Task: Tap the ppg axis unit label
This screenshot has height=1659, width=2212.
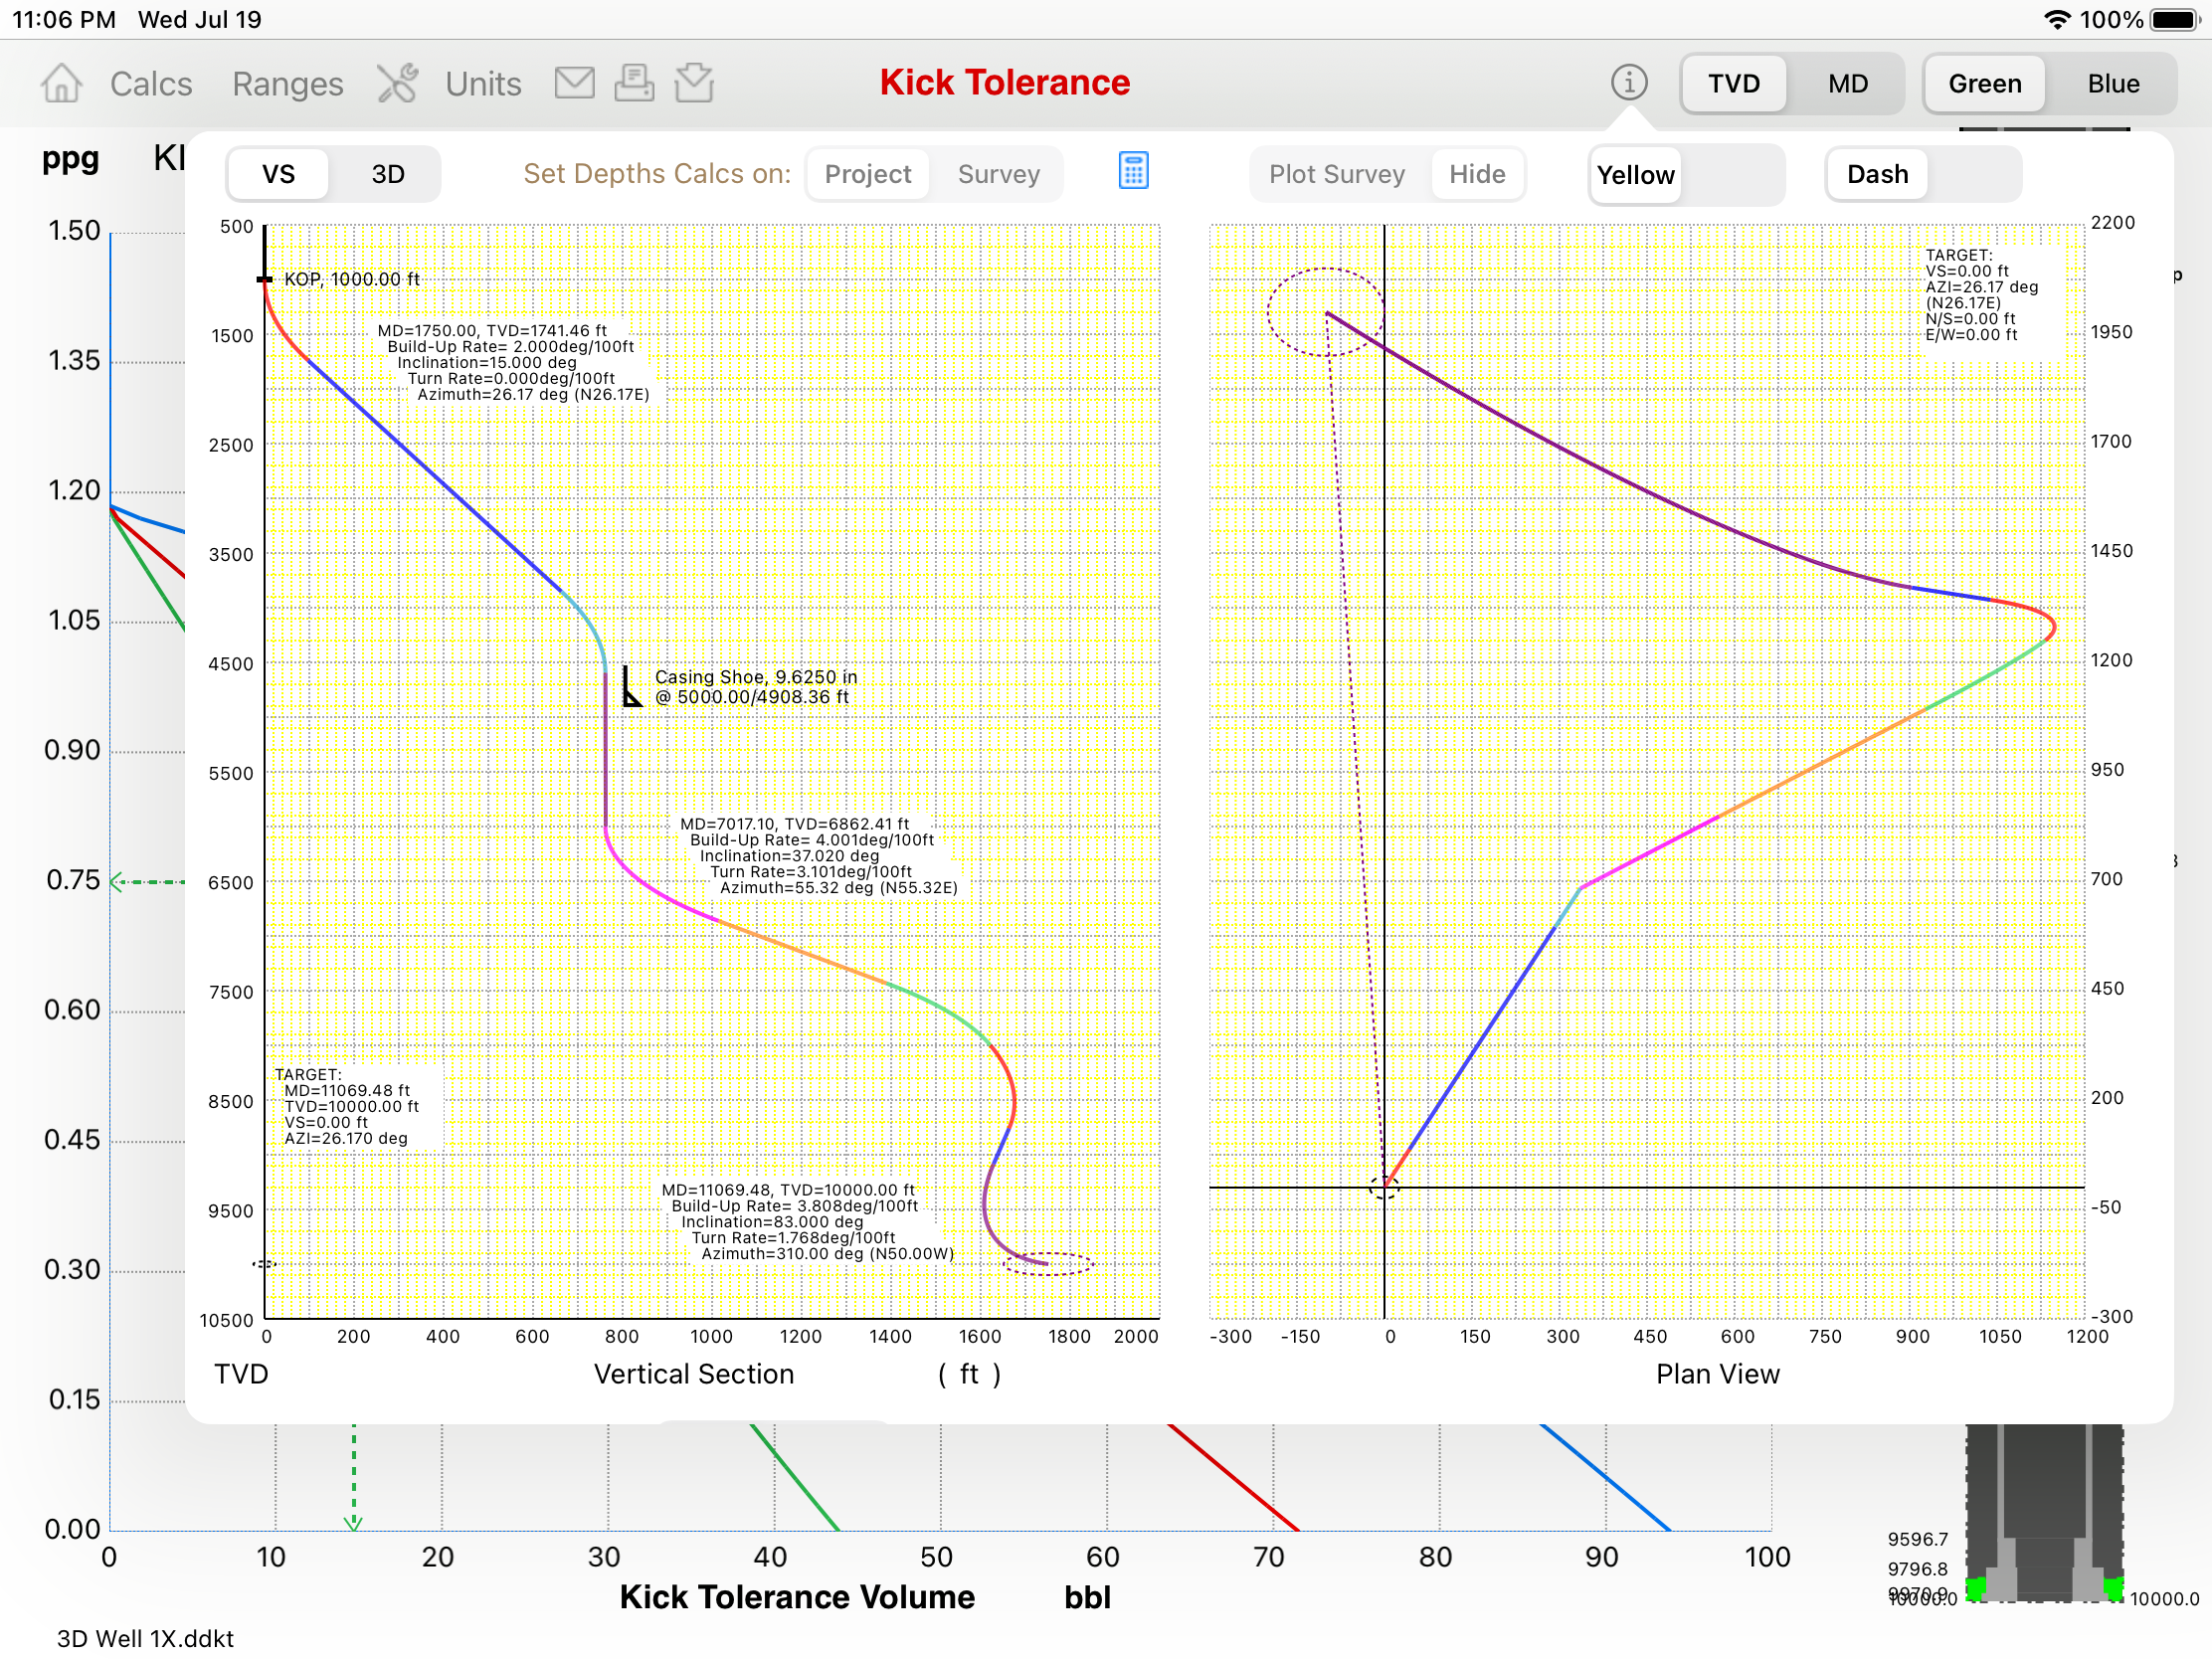Action: coord(70,159)
